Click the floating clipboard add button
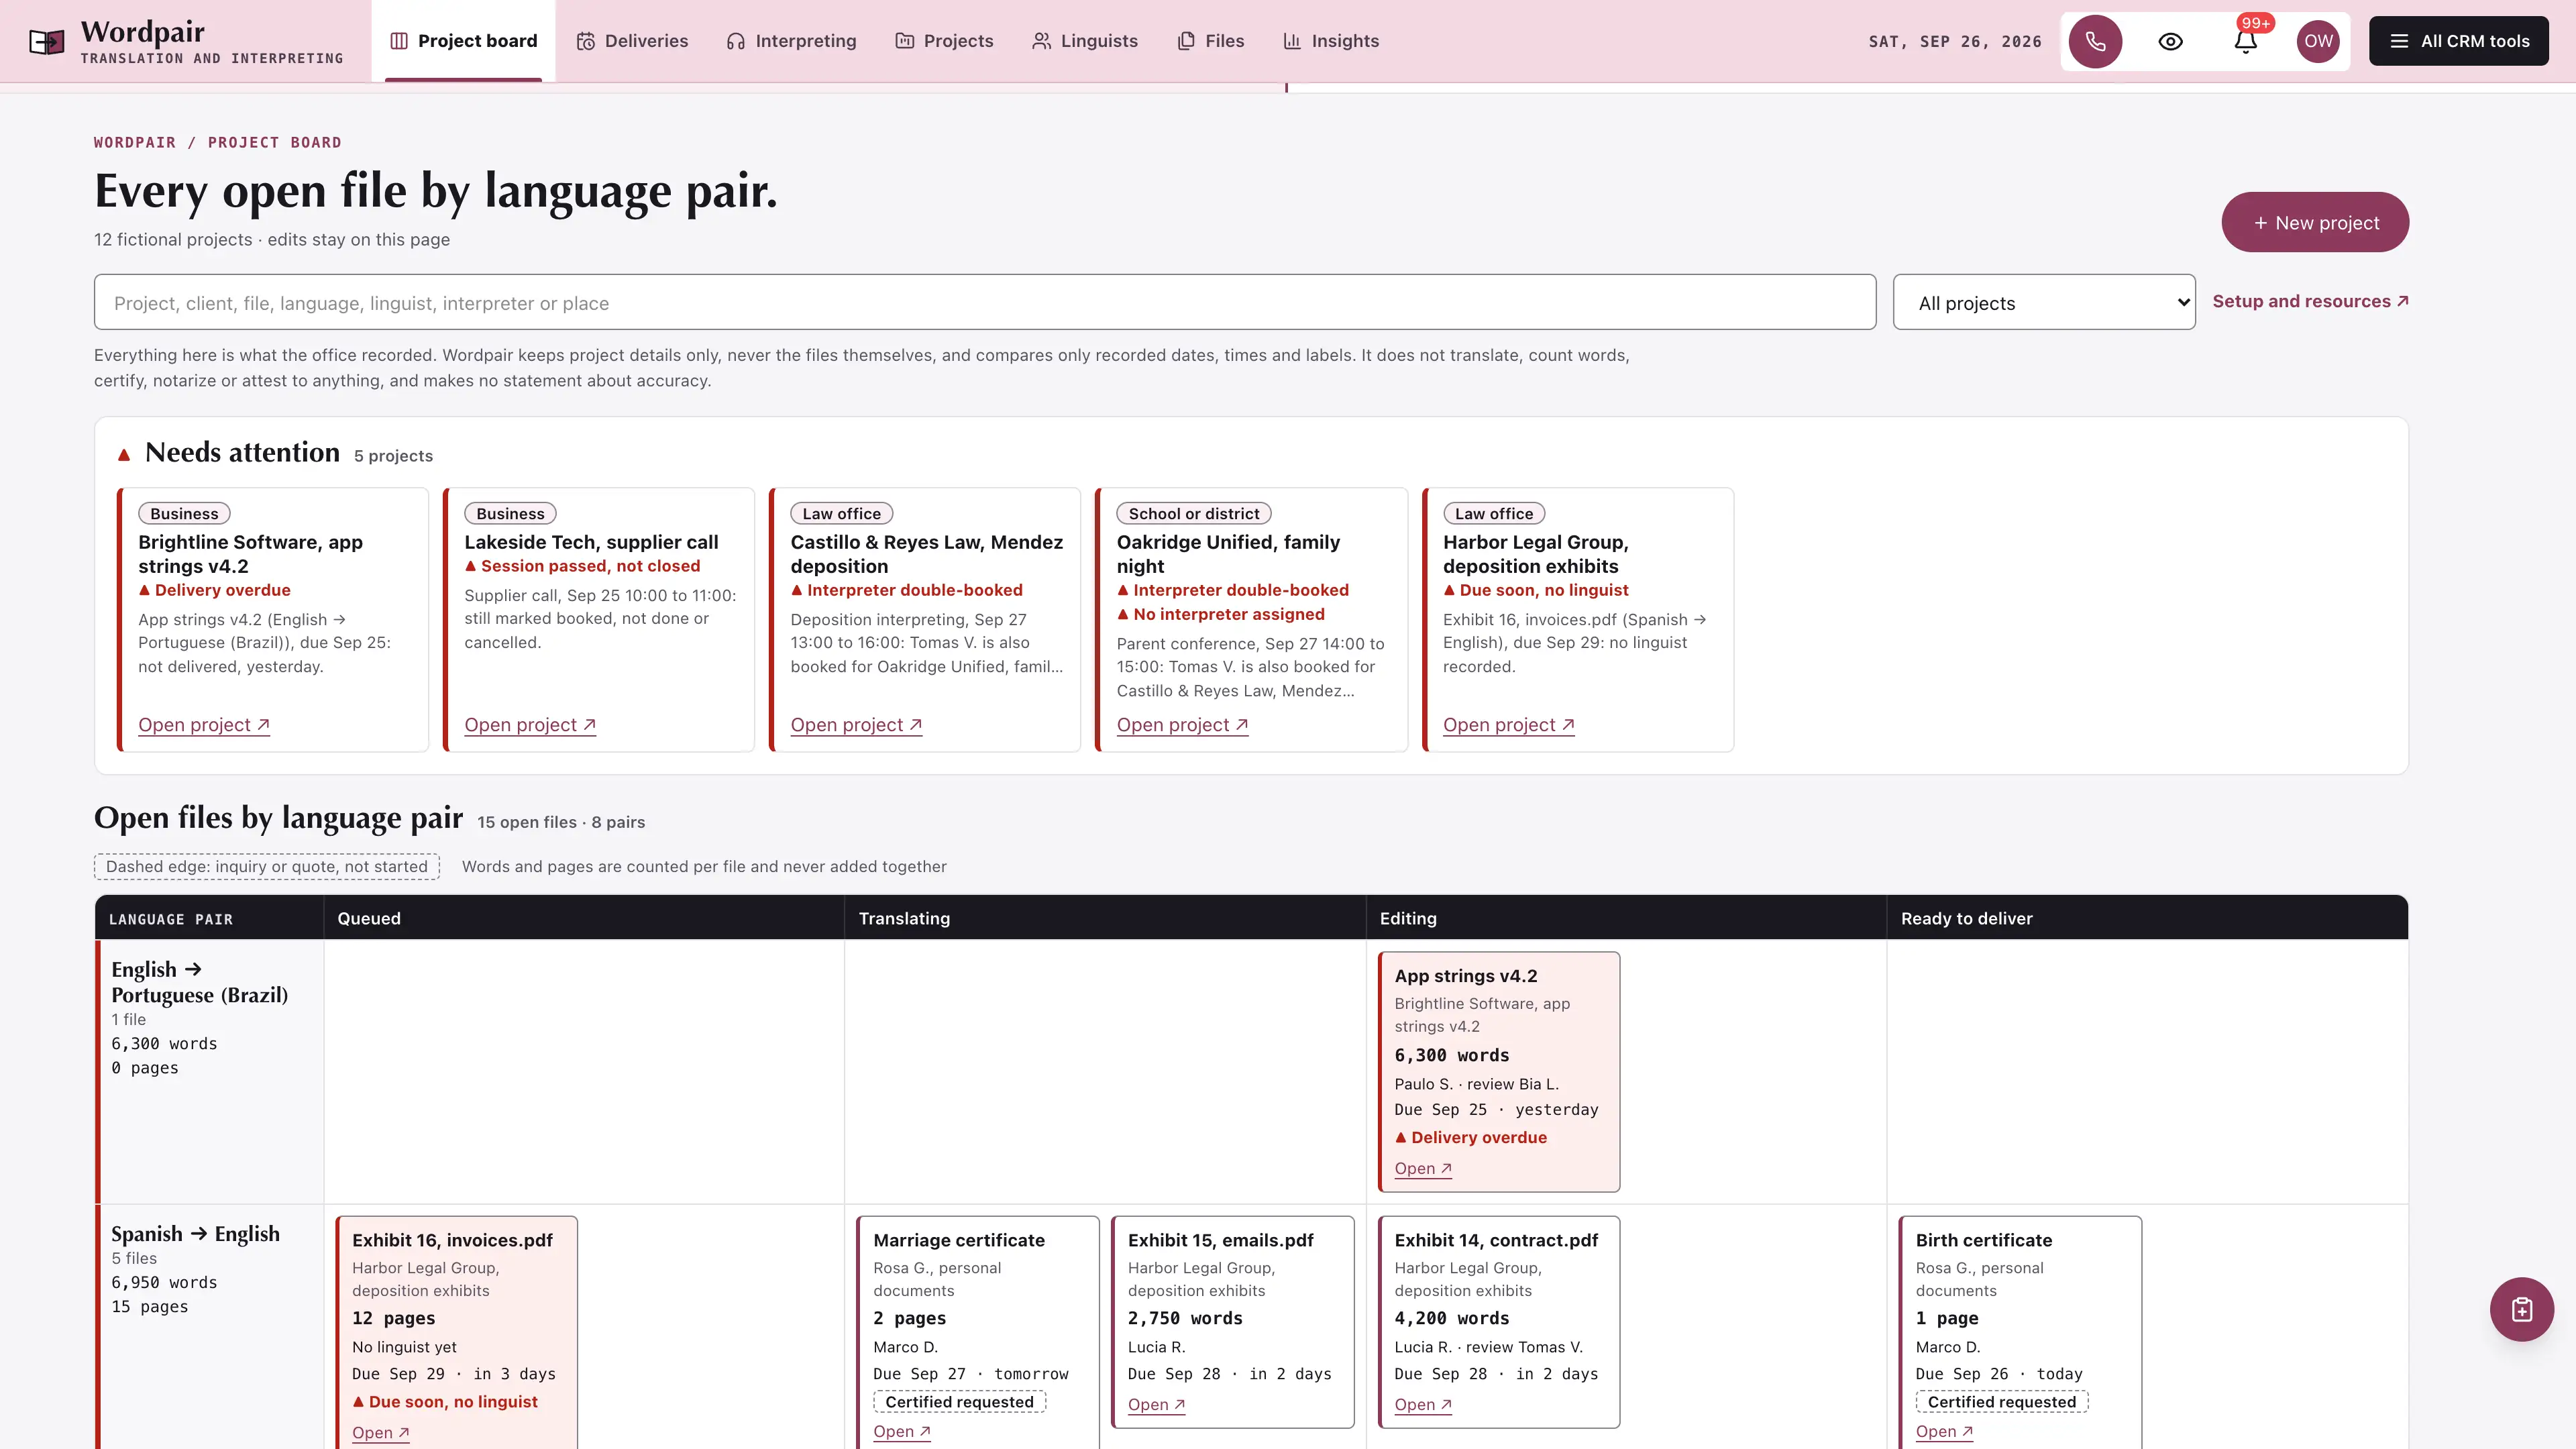2576x1449 pixels. [2521, 1309]
